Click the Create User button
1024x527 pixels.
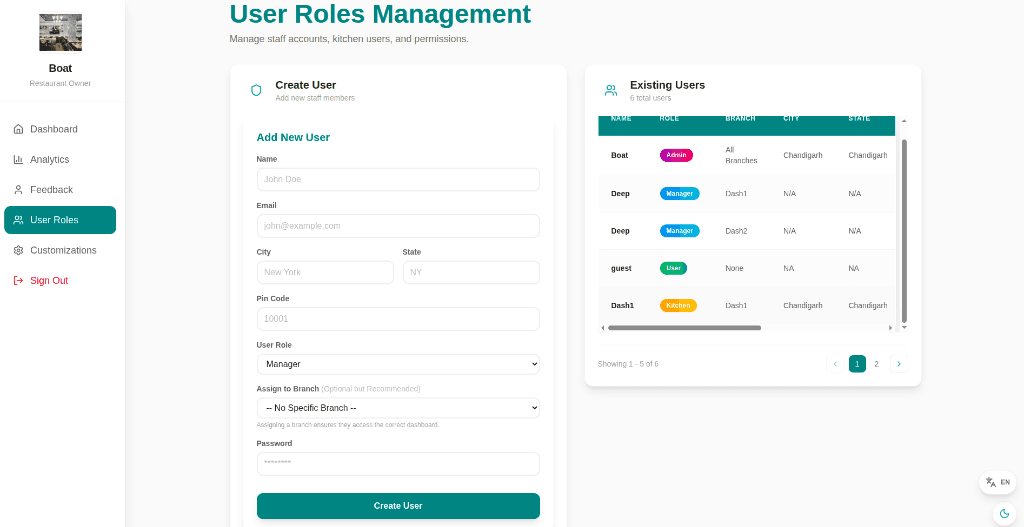[398, 506]
